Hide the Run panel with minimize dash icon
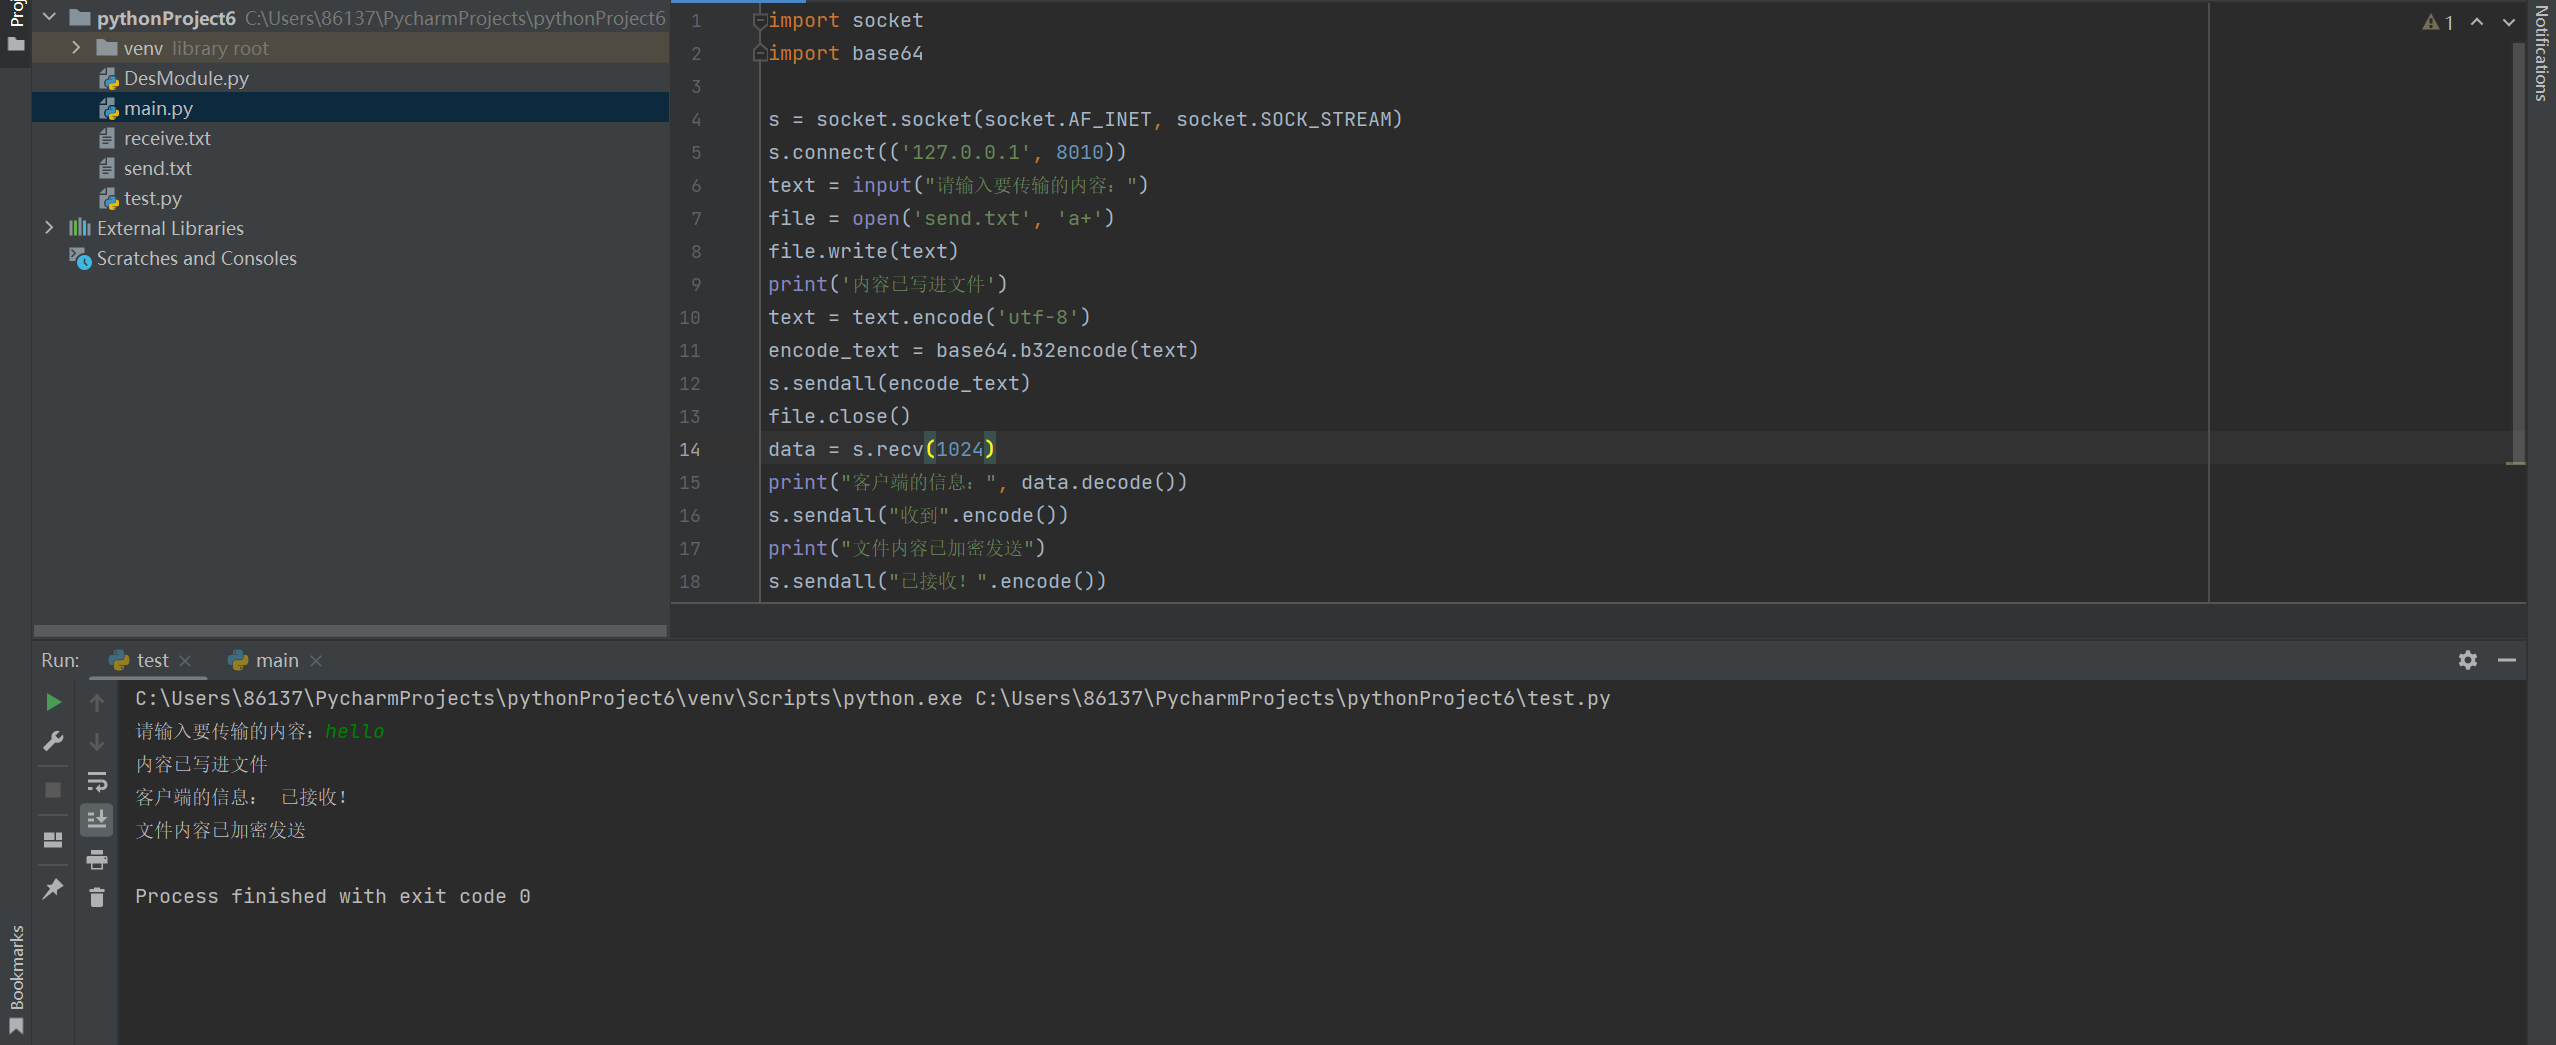 2506,660
